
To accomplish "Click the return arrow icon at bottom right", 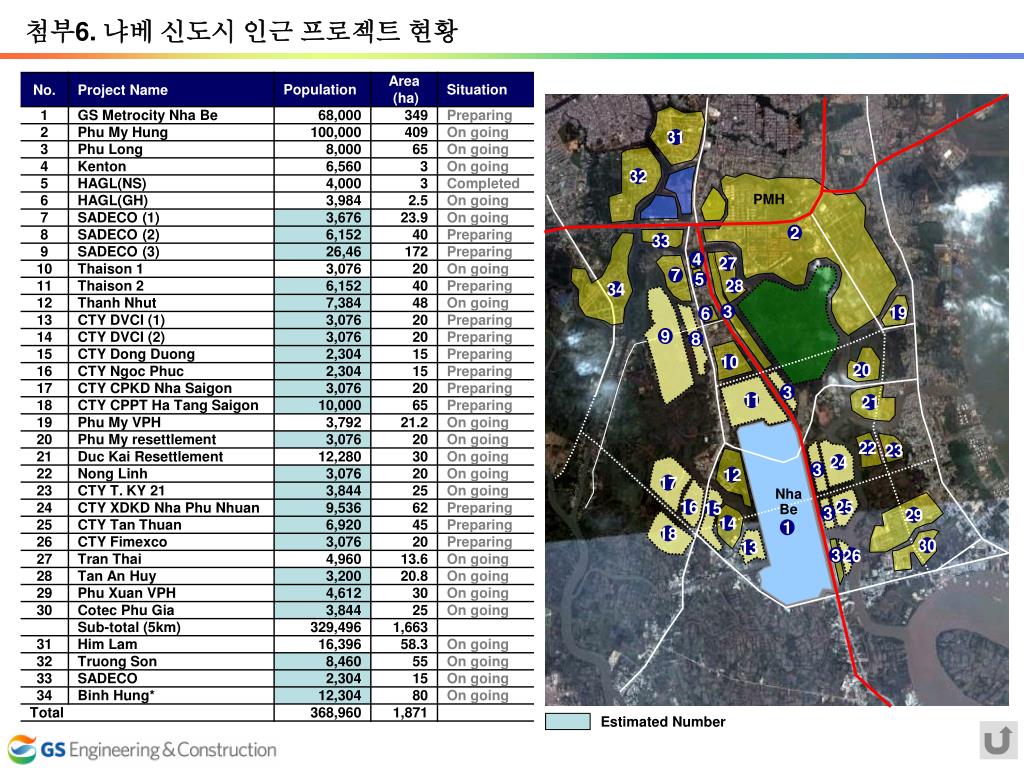I will [x=998, y=741].
